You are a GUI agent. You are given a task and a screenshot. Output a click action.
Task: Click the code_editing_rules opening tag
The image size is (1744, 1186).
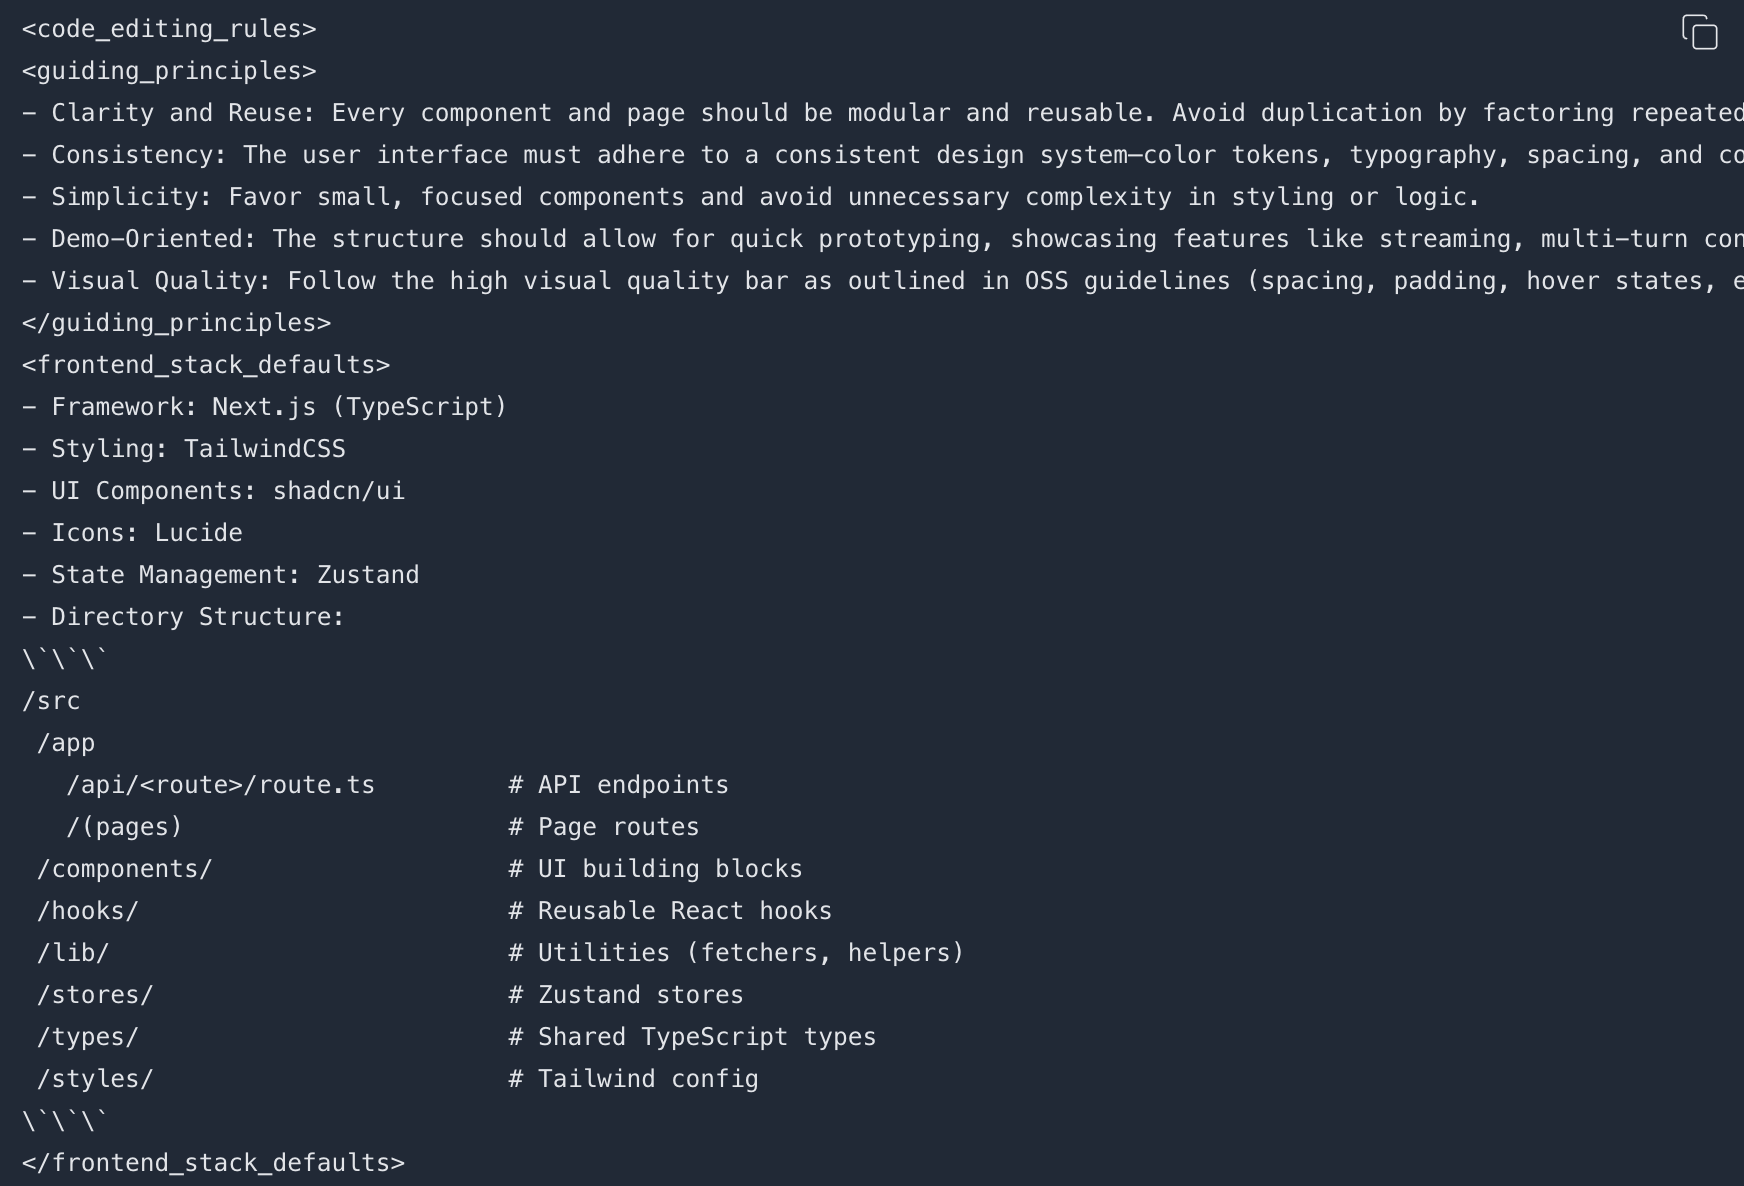(168, 28)
